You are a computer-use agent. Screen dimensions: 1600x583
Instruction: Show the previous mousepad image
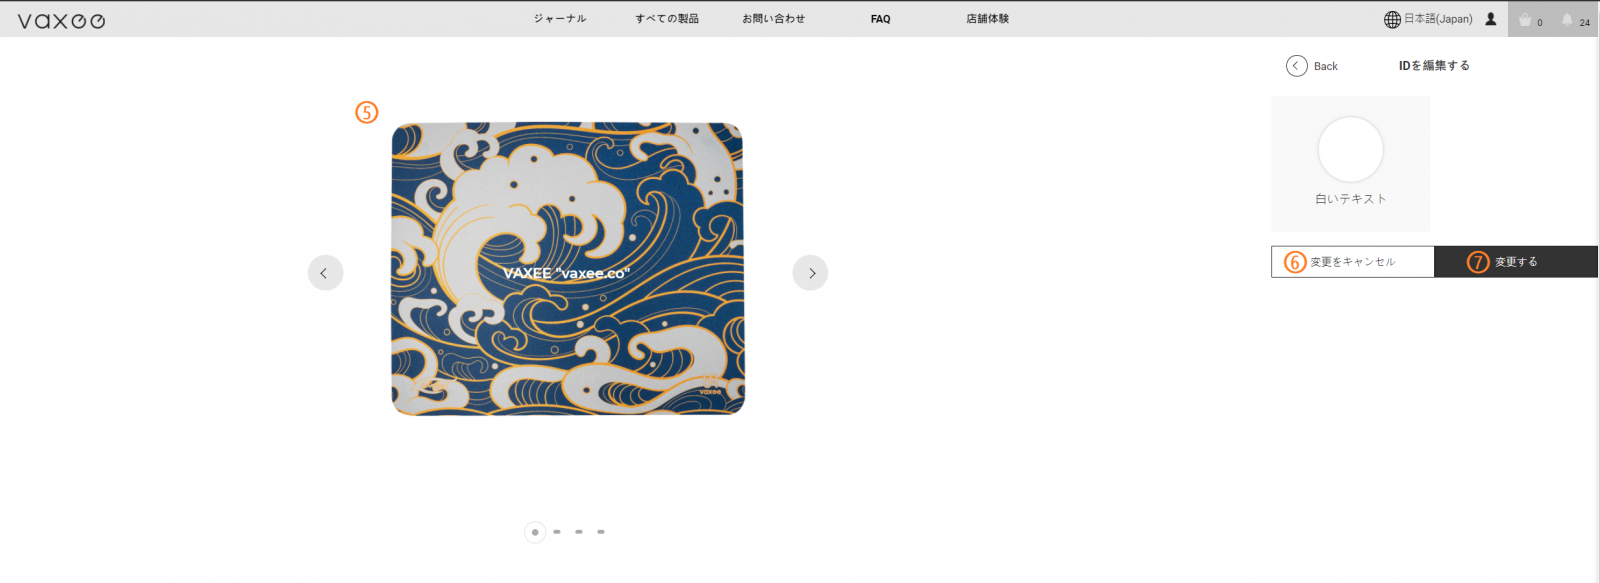tap(325, 273)
